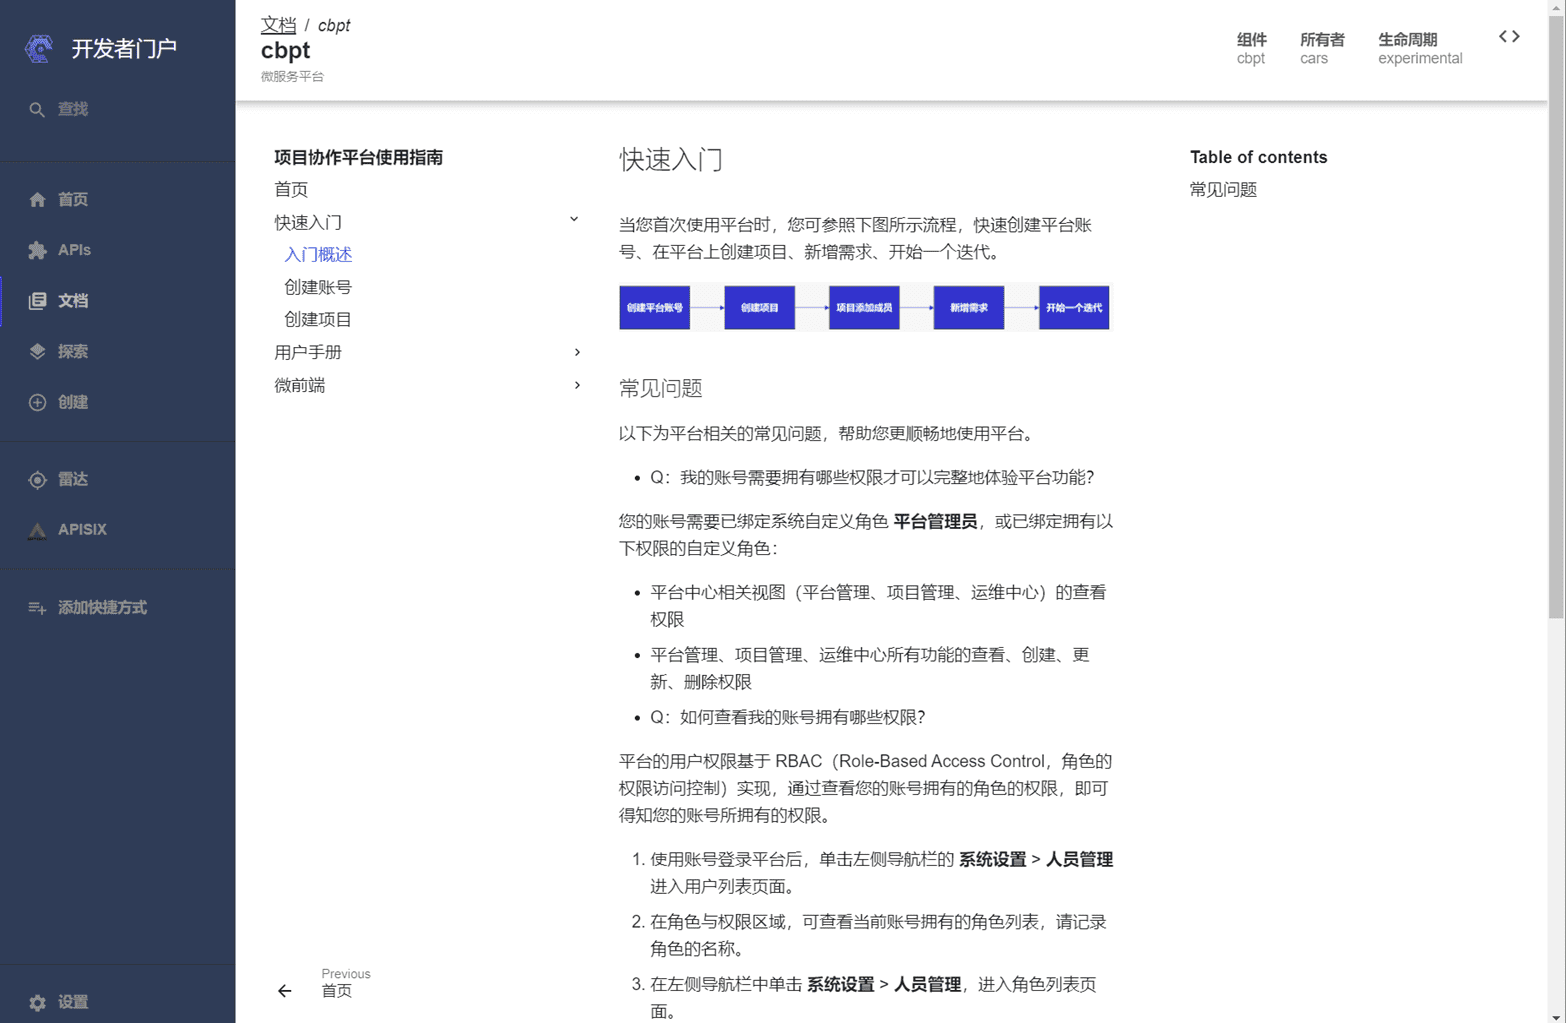The width and height of the screenshot is (1566, 1023).
Task: Select 文档 in the sidebar menu
Action: point(118,301)
